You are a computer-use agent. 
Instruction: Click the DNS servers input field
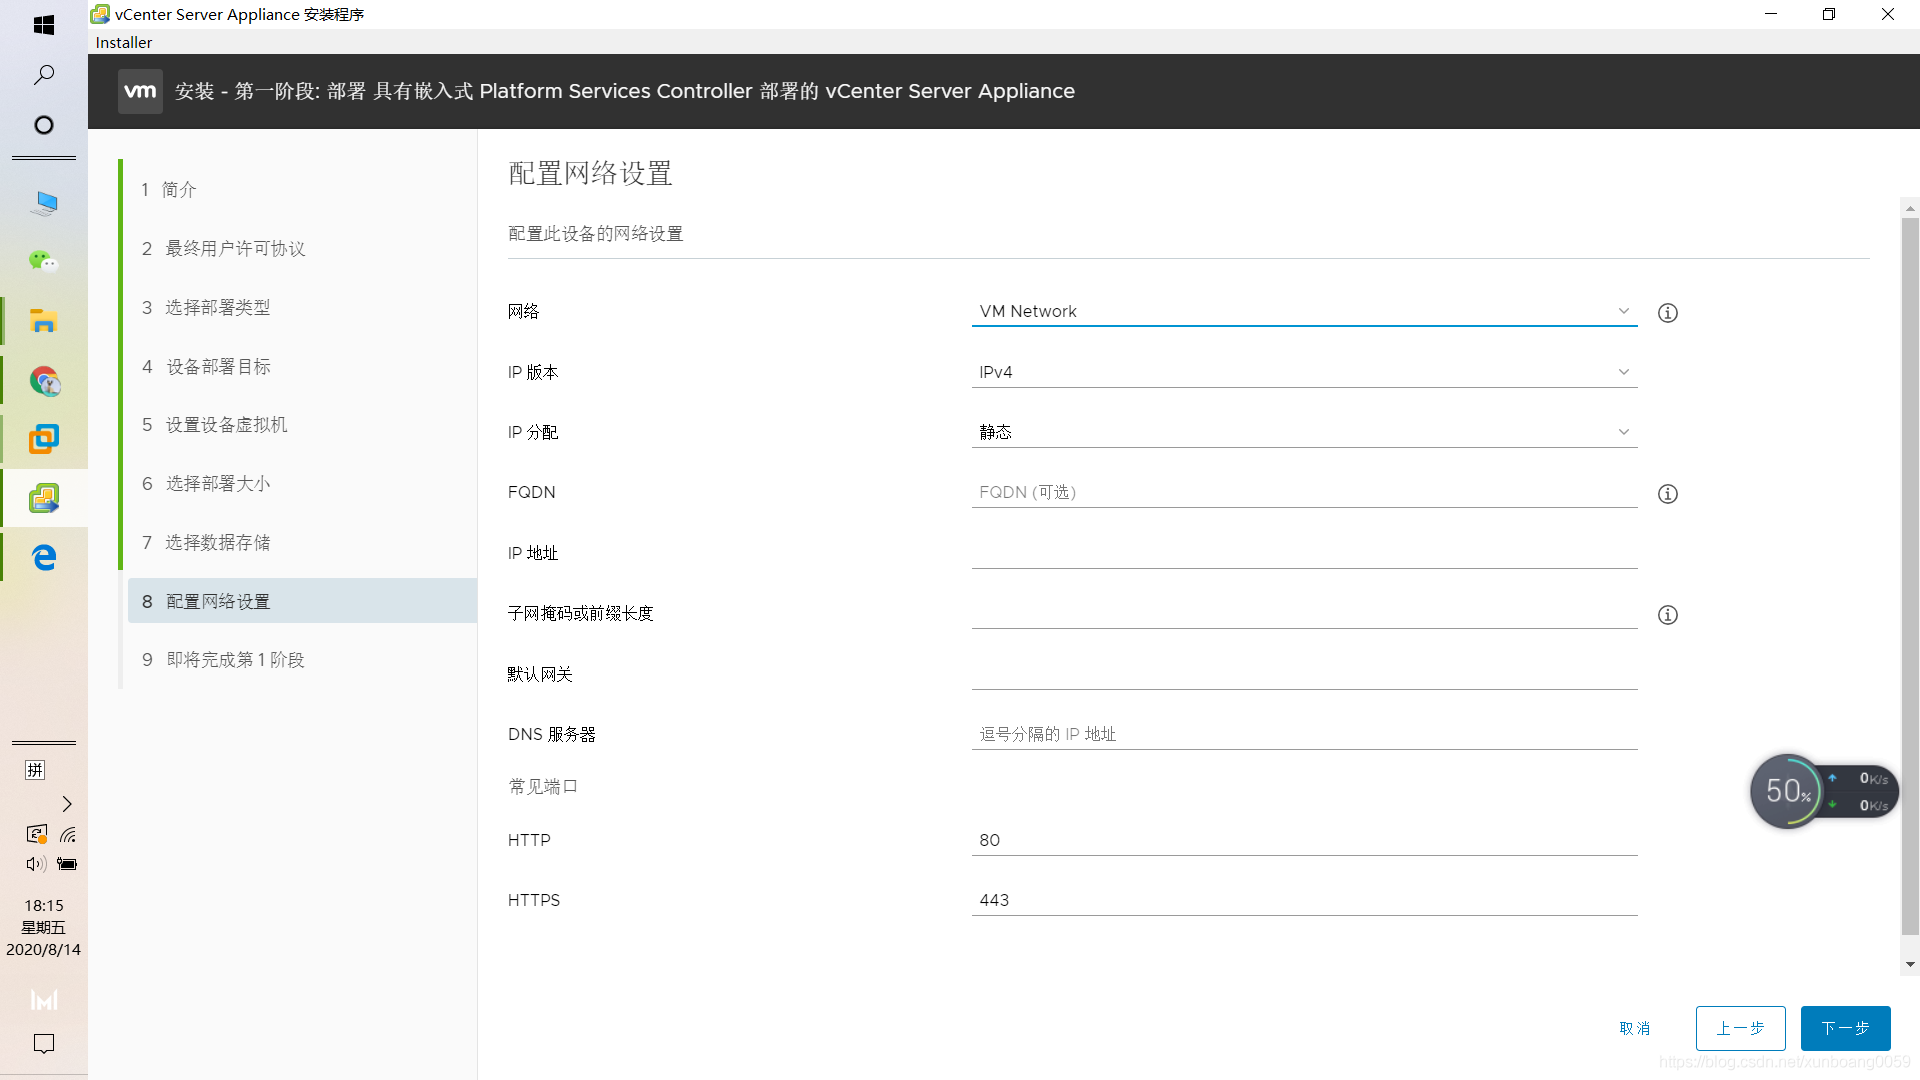(x=1303, y=734)
